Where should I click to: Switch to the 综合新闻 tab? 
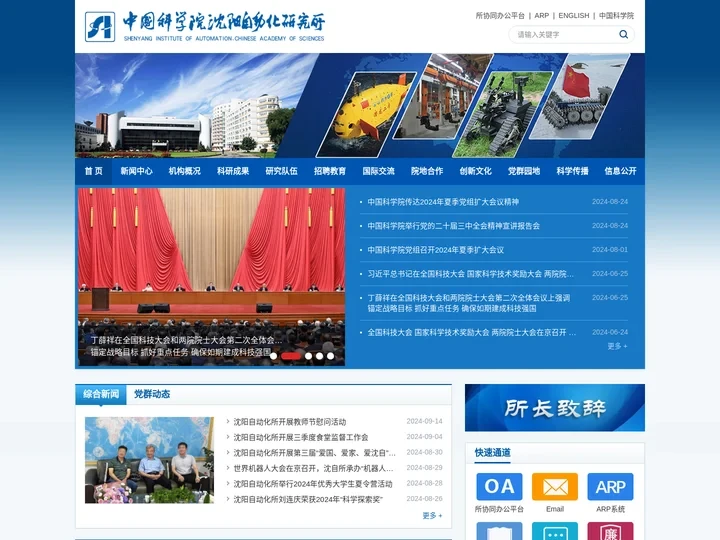click(x=101, y=394)
